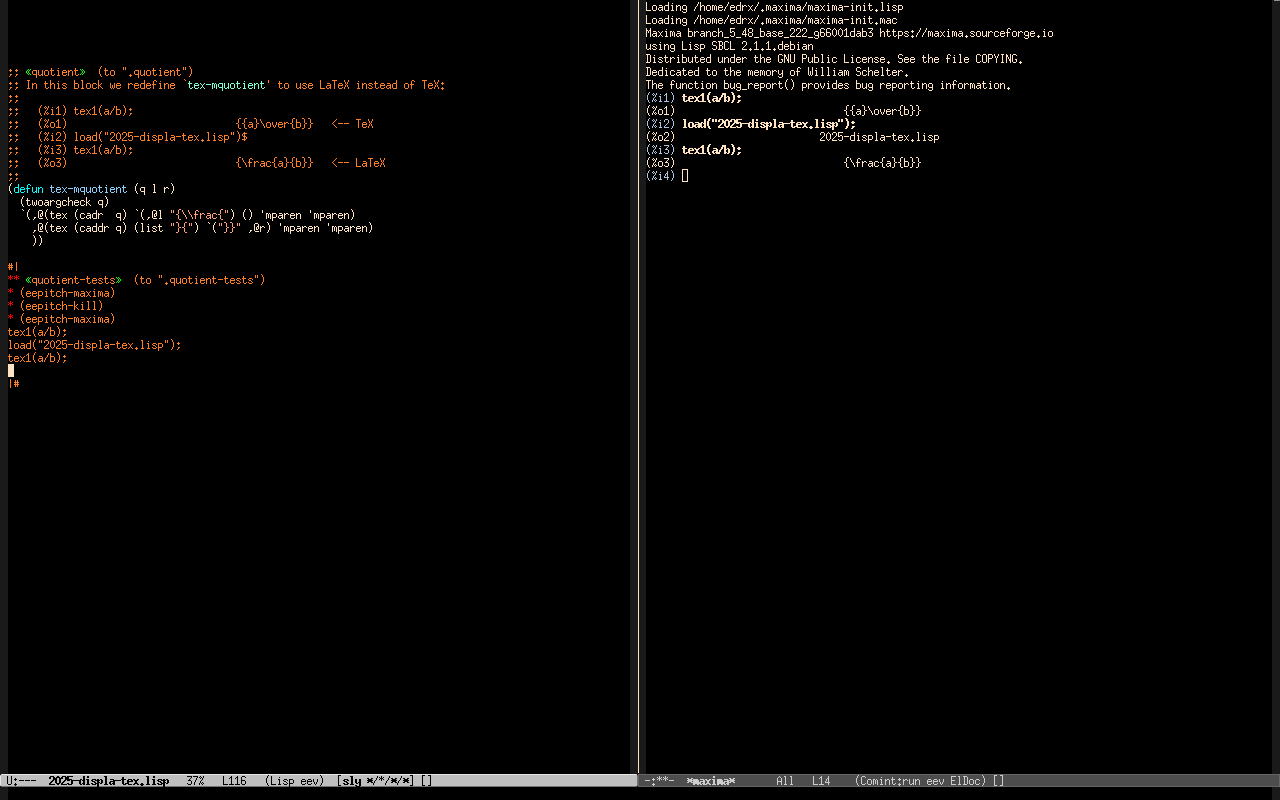Click the load("2025-displa-tex.lisp"); line in left buffer
Screen dimensions: 1280x800
point(94,345)
